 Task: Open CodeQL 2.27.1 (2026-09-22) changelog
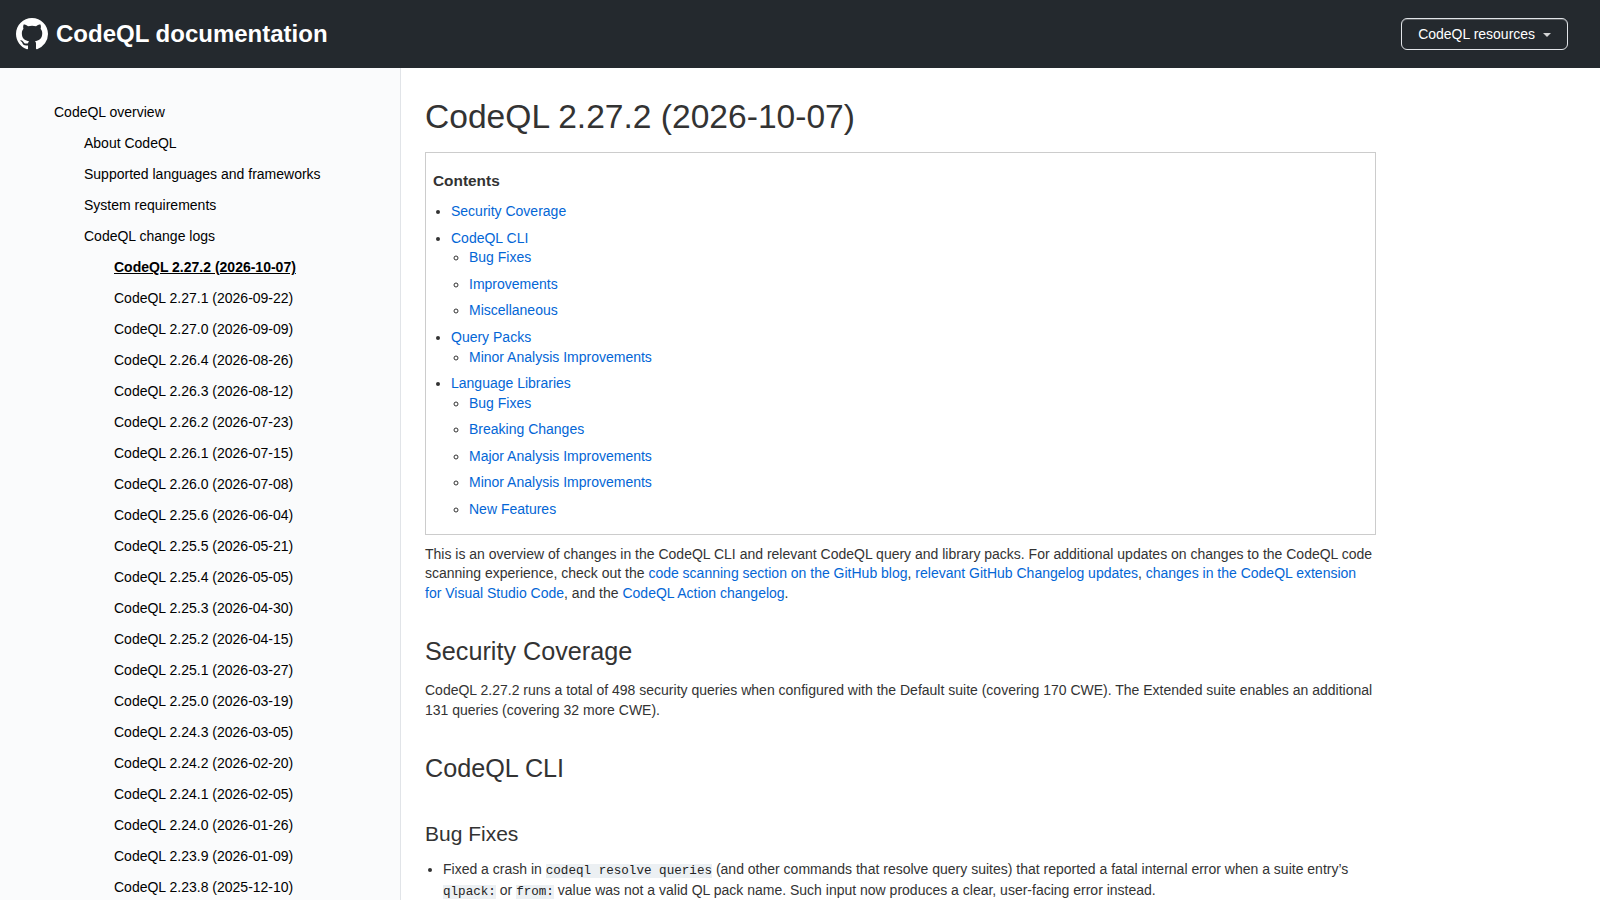coord(203,298)
